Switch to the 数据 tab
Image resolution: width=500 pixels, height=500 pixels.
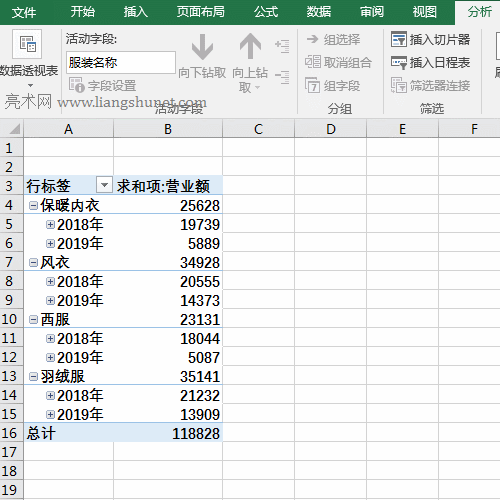pyautogui.click(x=319, y=12)
